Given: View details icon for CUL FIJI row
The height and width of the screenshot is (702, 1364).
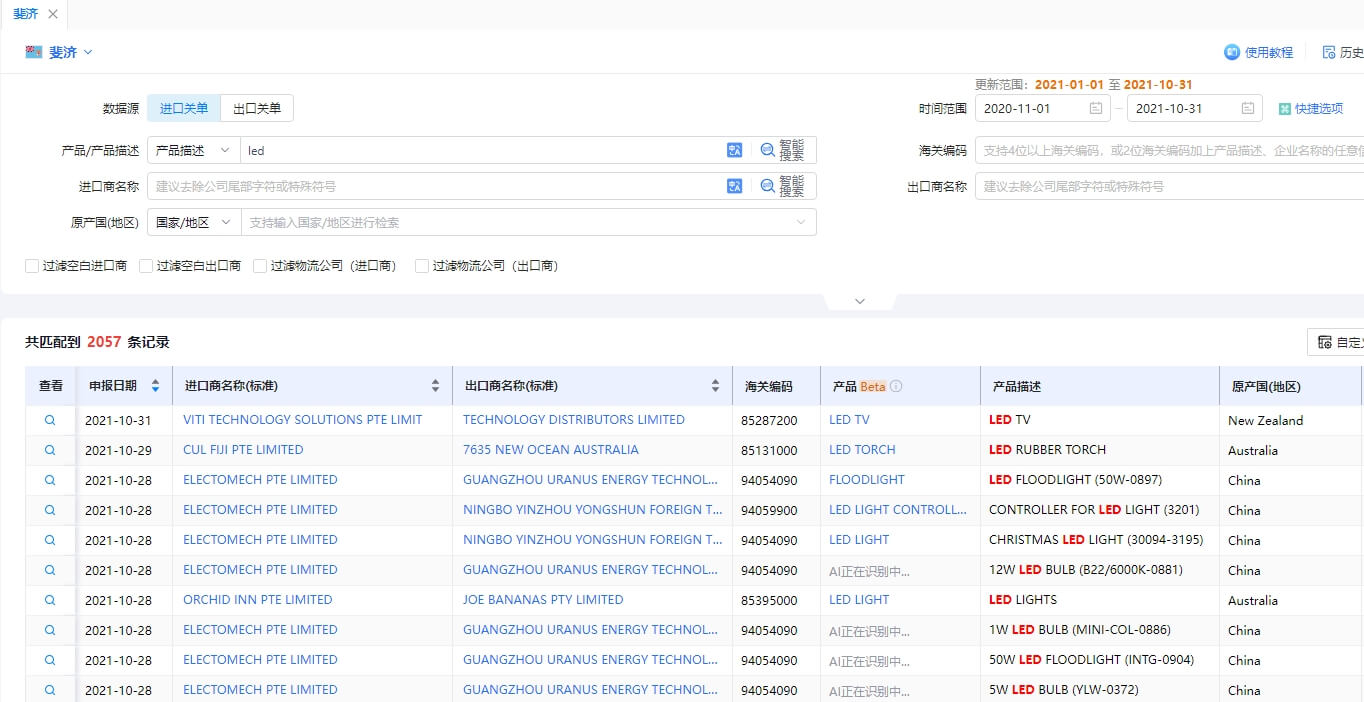Looking at the screenshot, I should pyautogui.click(x=50, y=450).
